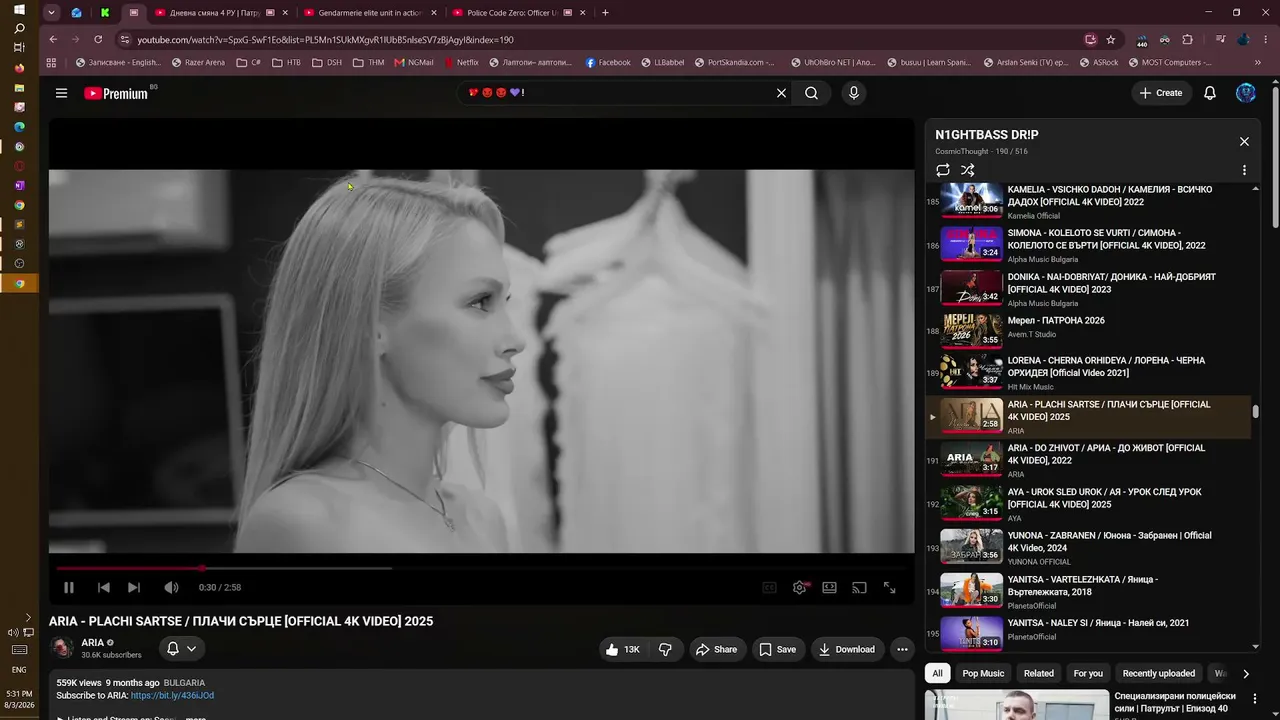1280x720 pixels.
Task: Play Мерел - ПАТРОНА 2026 playlist item
Action: pyautogui.click(x=1089, y=331)
